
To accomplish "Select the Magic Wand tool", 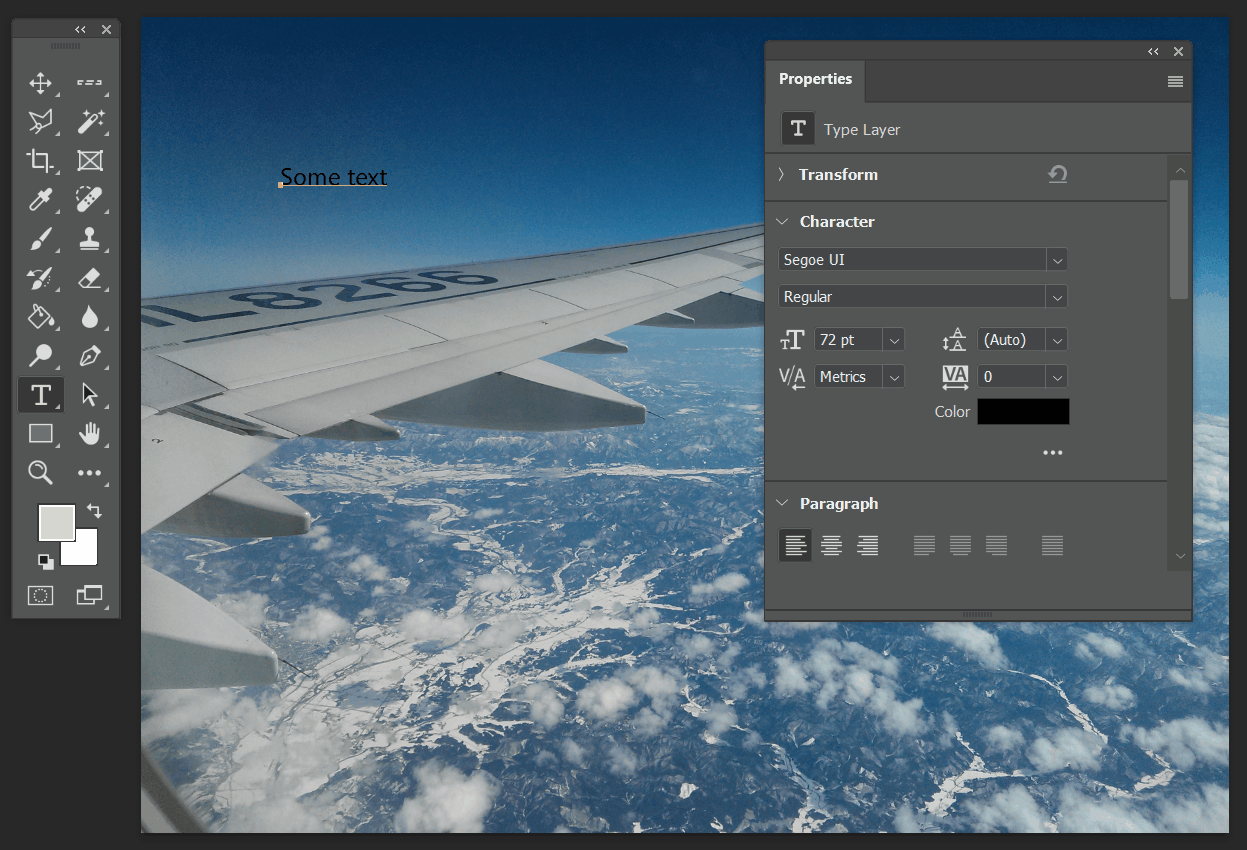I will pyautogui.click(x=90, y=122).
